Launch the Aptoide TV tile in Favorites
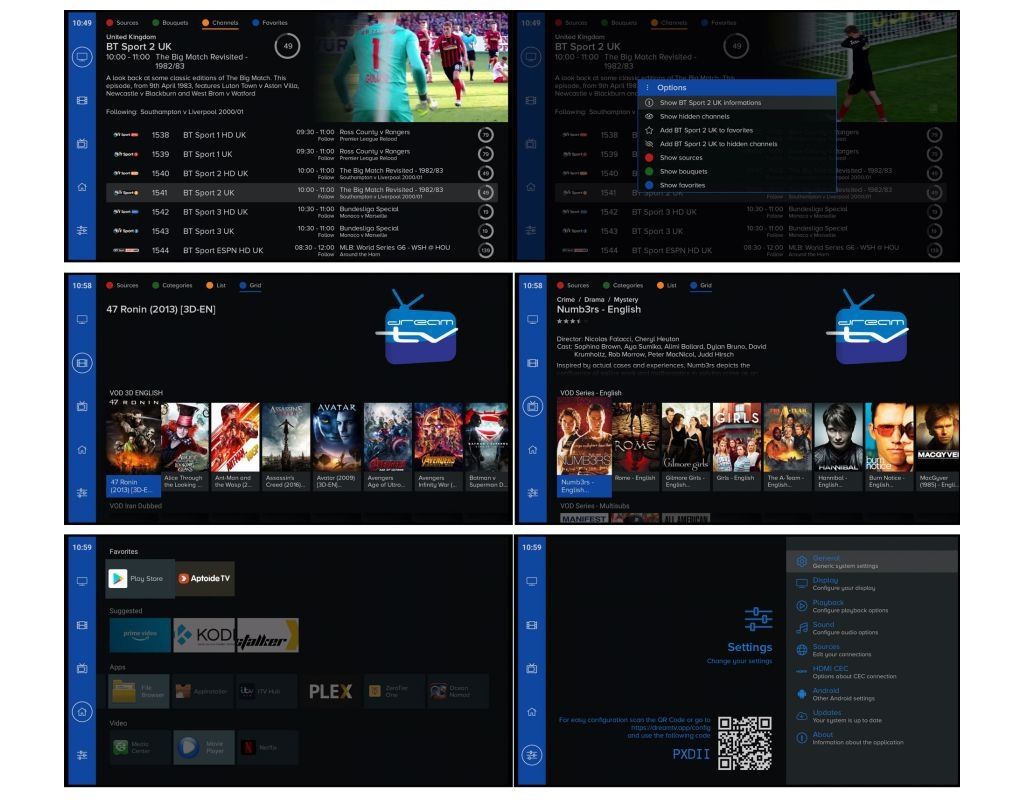The height and width of the screenshot is (800, 1024). (x=205, y=578)
